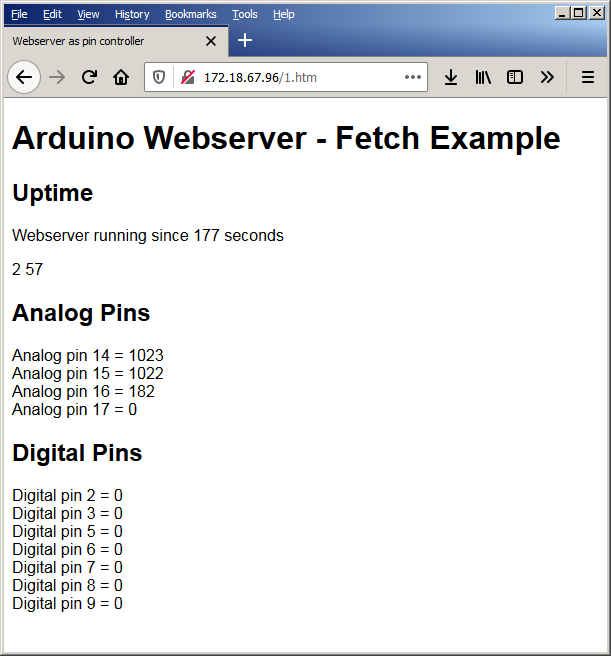Go to the Home page
Screen dimensions: 611x656
[121, 77]
